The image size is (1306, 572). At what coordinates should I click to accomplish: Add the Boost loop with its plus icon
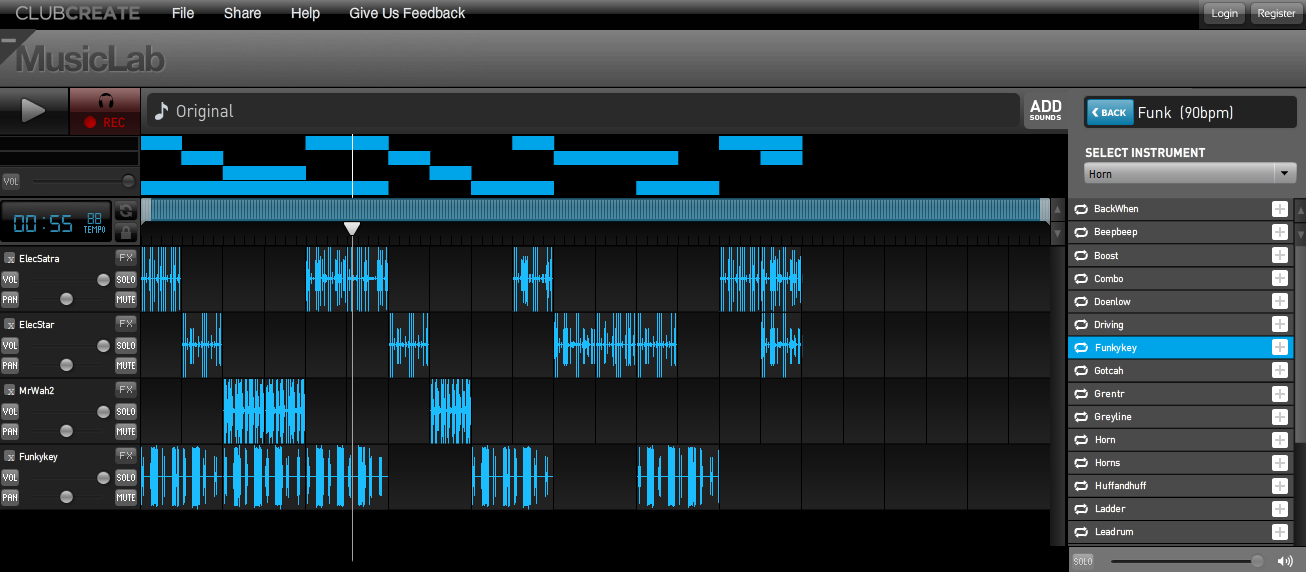point(1279,255)
